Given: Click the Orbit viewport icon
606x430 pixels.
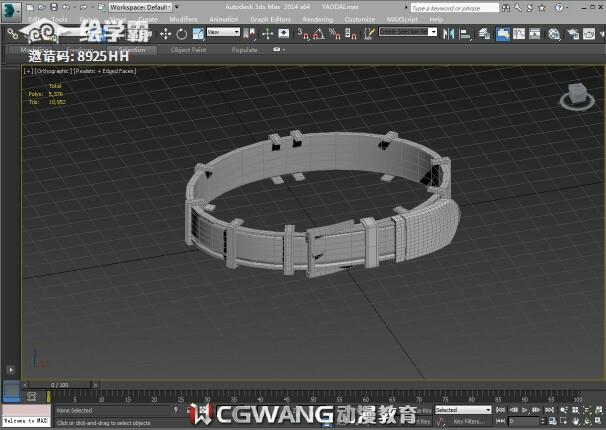Looking at the screenshot, I should (587, 421).
